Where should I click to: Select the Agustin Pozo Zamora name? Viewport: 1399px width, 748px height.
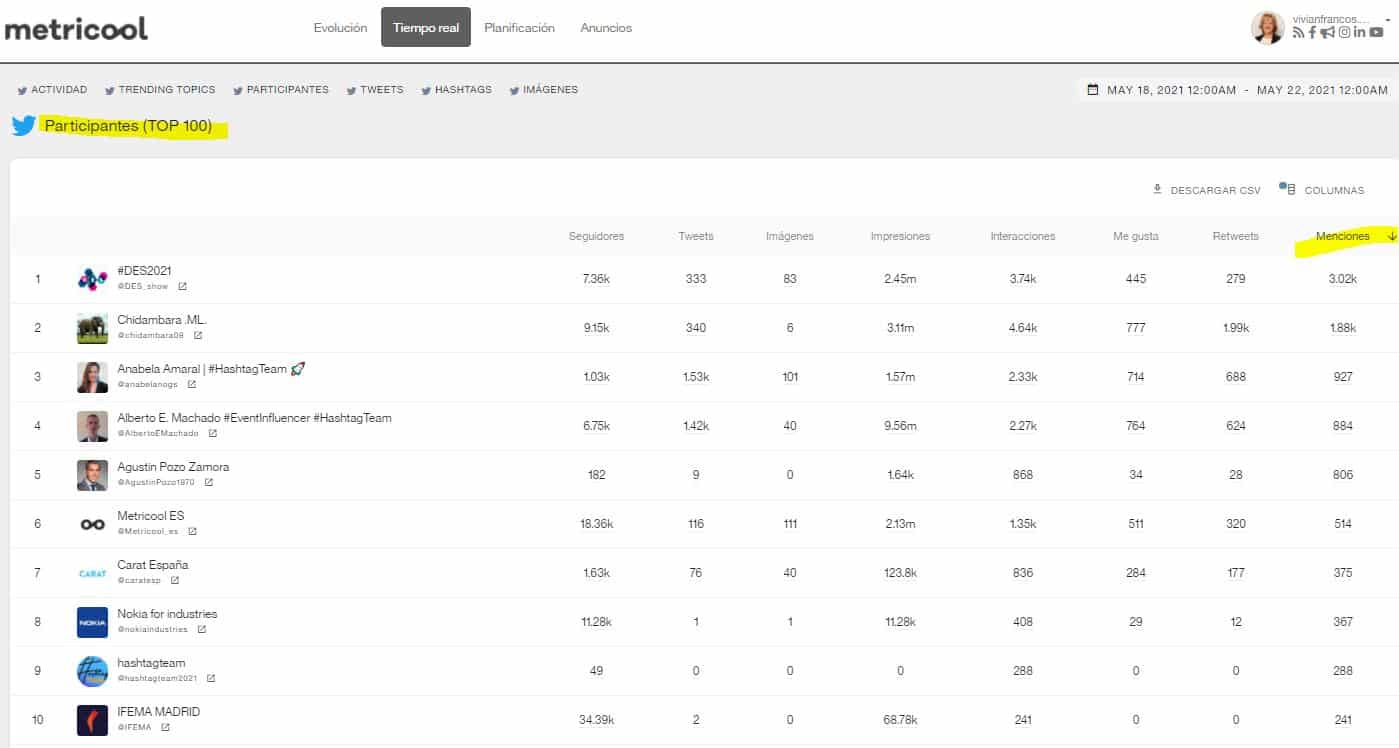[173, 467]
